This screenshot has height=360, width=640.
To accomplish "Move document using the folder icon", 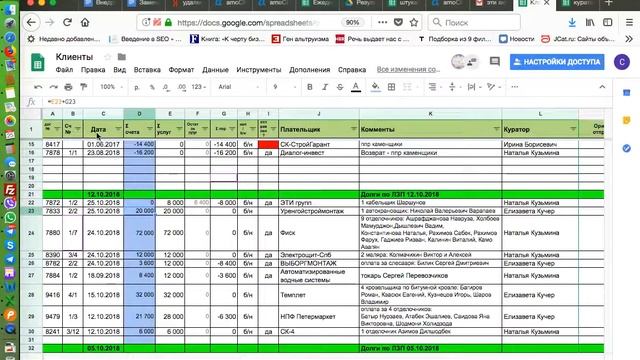I will point(122,57).
